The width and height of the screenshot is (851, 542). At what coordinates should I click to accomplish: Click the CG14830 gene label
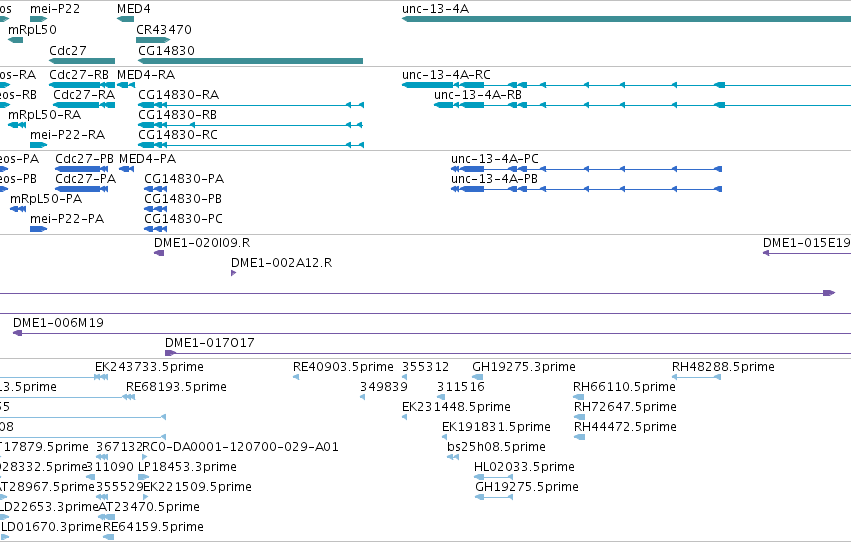(x=166, y=50)
